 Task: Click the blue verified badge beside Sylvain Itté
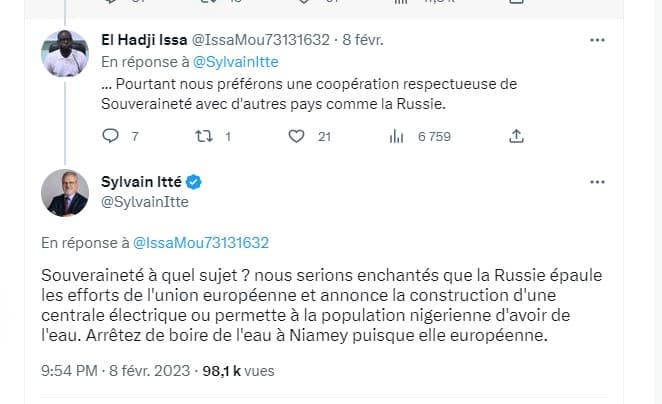tap(196, 182)
